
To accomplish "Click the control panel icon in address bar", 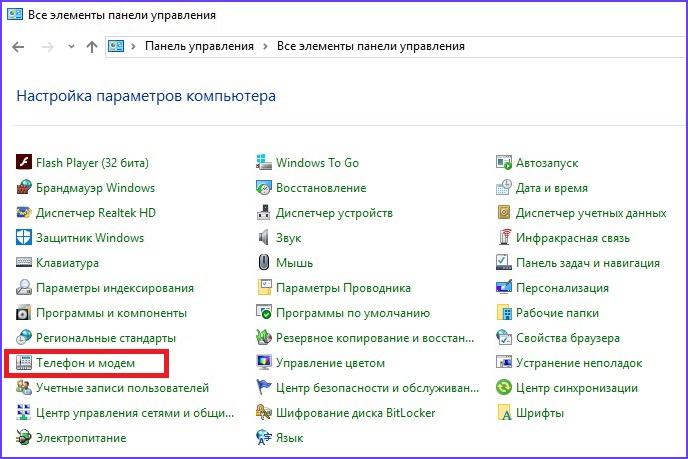I will [116, 46].
